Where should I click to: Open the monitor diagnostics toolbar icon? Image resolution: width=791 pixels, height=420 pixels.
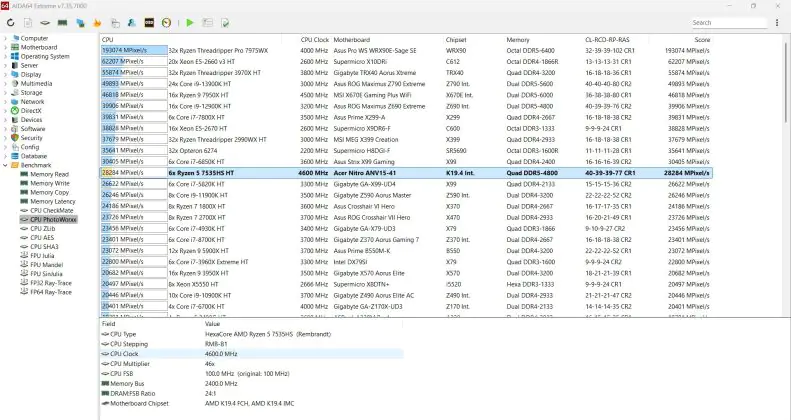pos(80,23)
